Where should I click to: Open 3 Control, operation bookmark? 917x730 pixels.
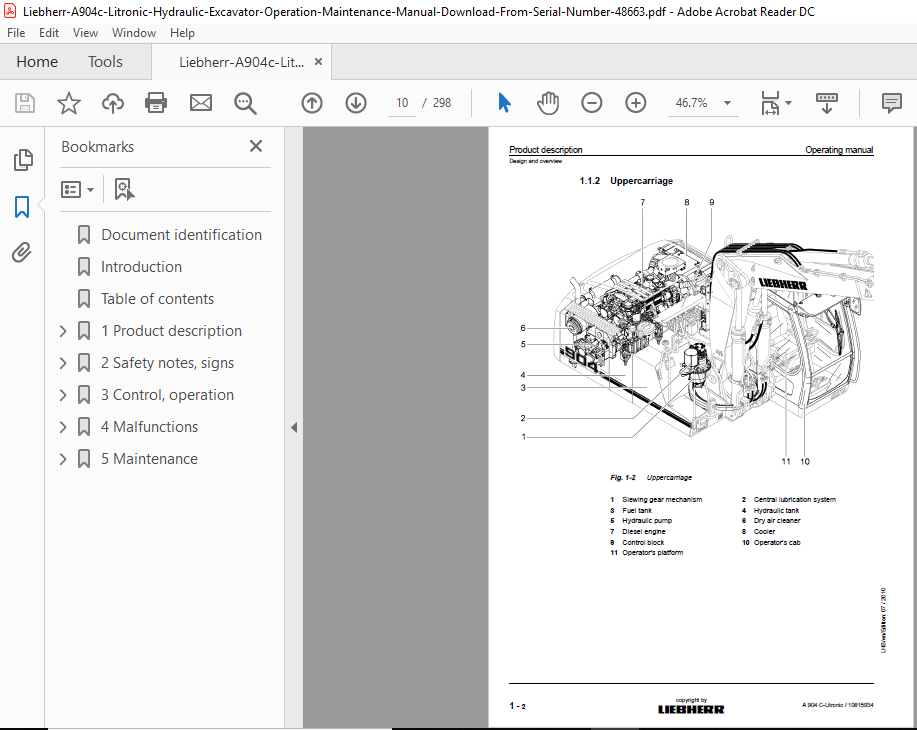tap(167, 395)
